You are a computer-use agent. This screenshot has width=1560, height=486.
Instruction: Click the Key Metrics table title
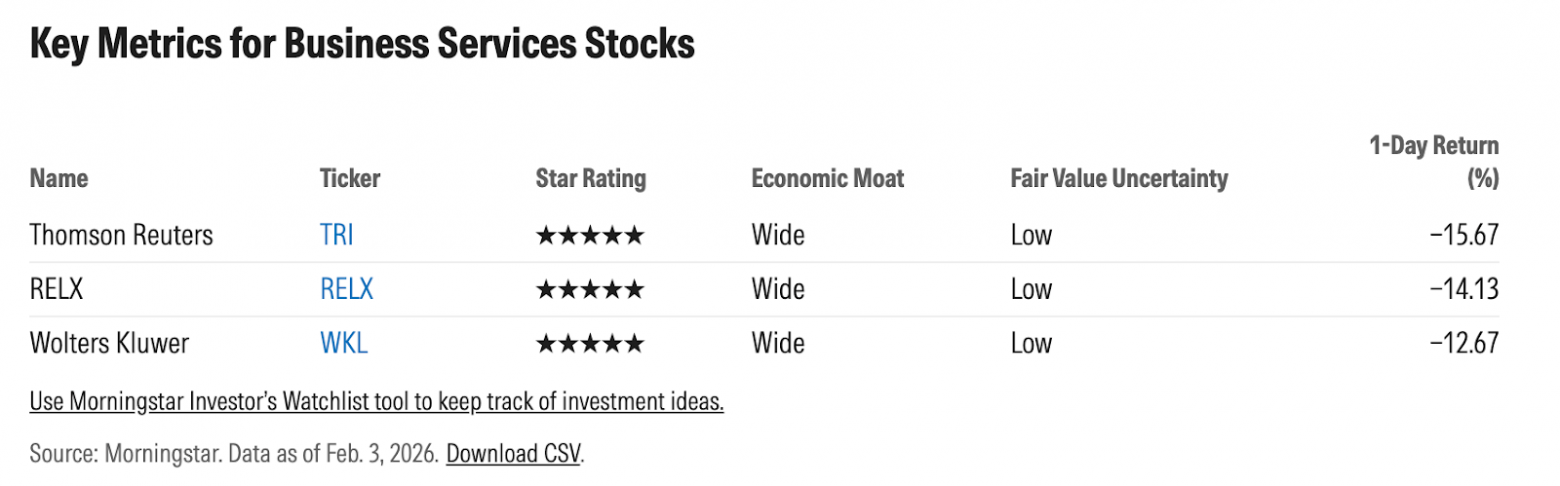point(362,46)
